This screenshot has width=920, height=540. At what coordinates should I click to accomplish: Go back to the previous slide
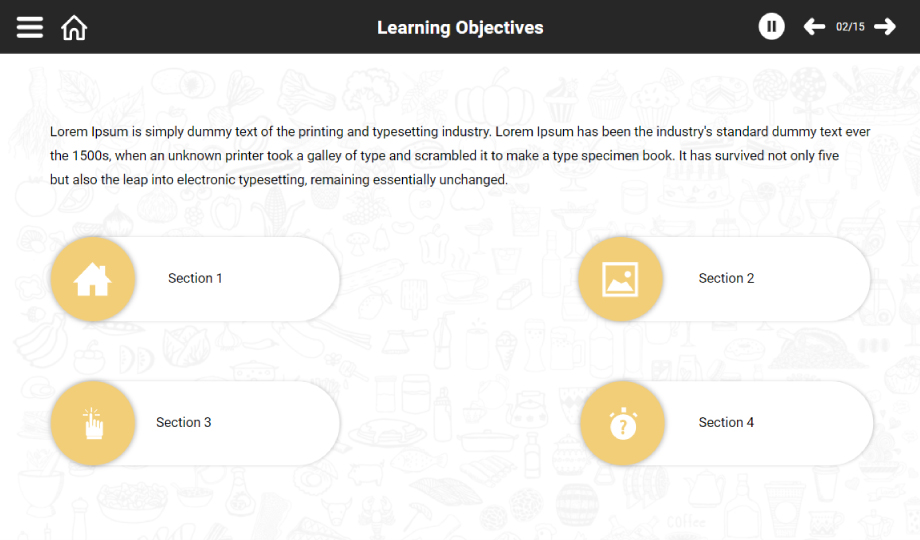(814, 27)
